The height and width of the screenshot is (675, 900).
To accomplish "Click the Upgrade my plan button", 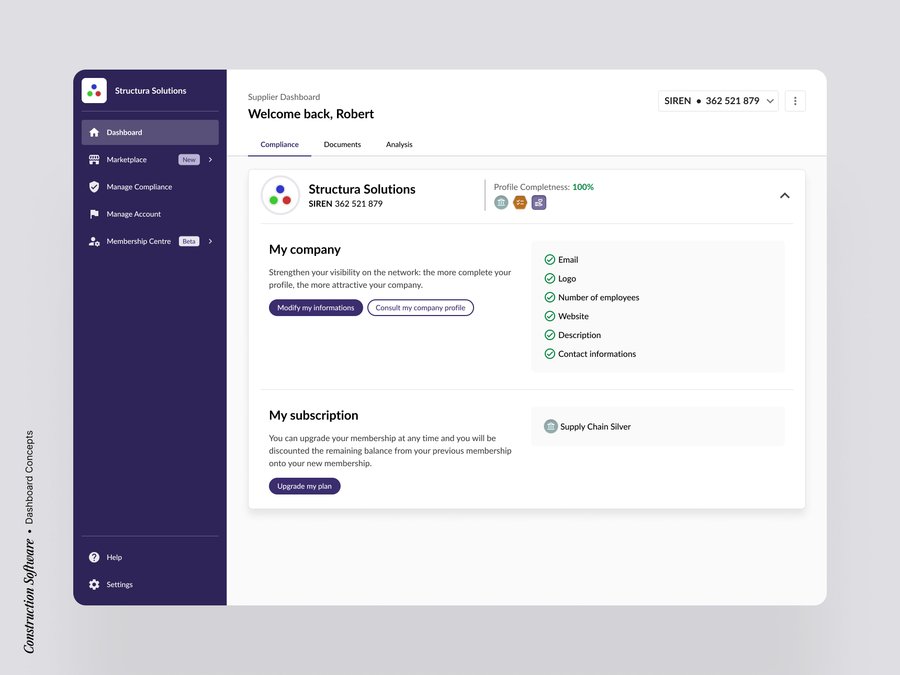I will click(304, 486).
